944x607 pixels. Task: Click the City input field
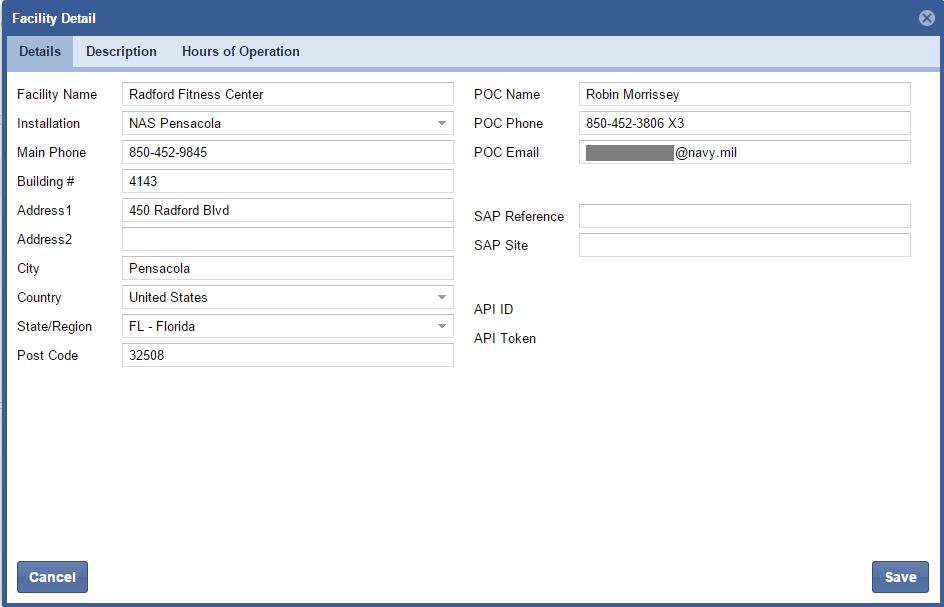coord(287,269)
